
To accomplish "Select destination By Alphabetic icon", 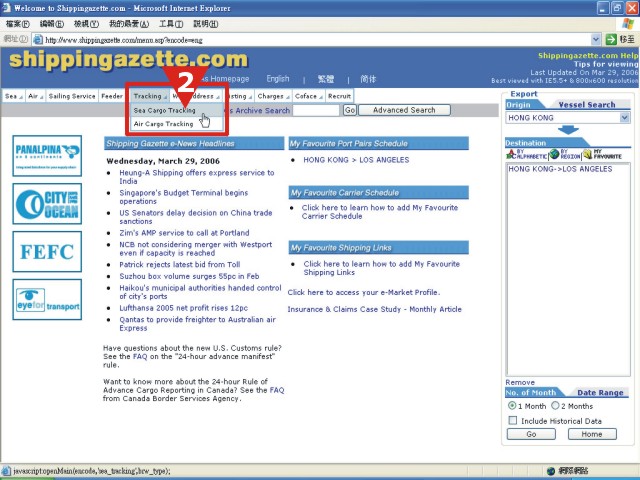I will tap(526, 154).
